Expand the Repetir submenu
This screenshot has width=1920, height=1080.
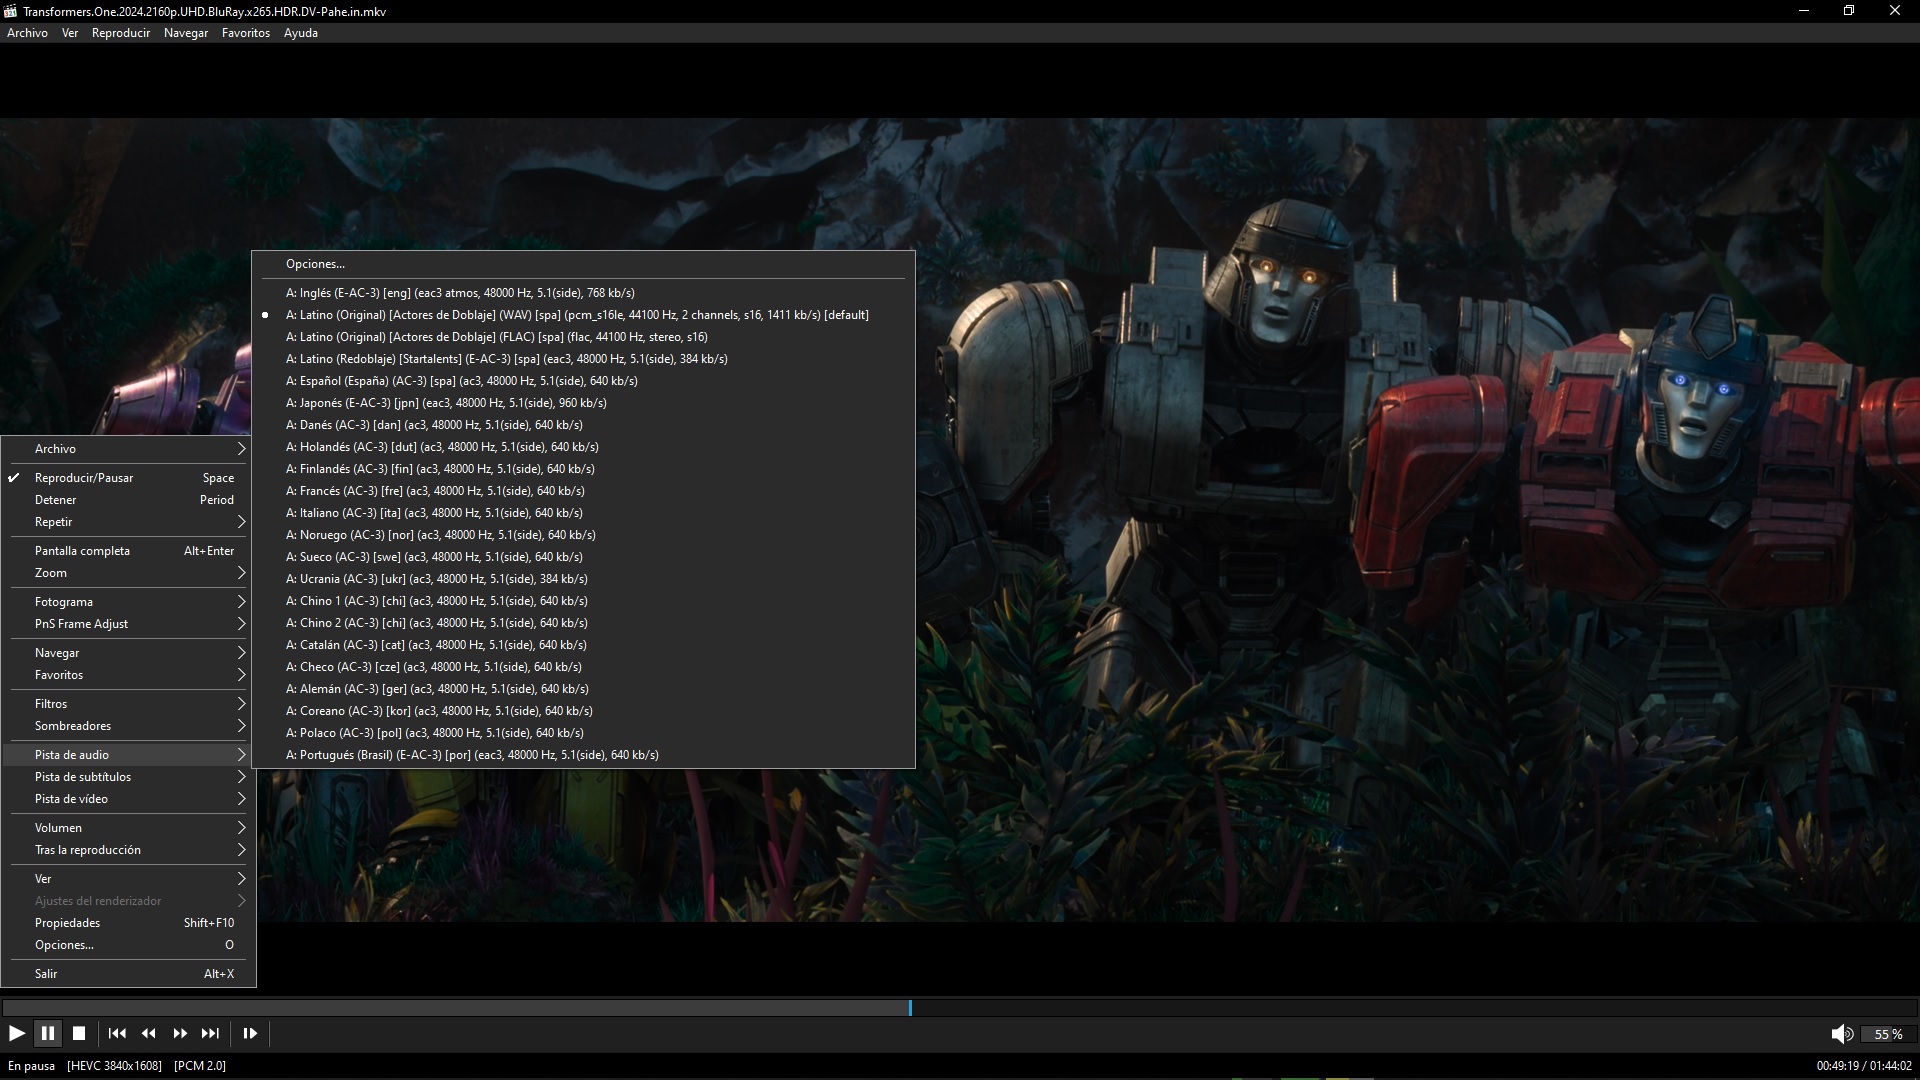[x=128, y=522]
